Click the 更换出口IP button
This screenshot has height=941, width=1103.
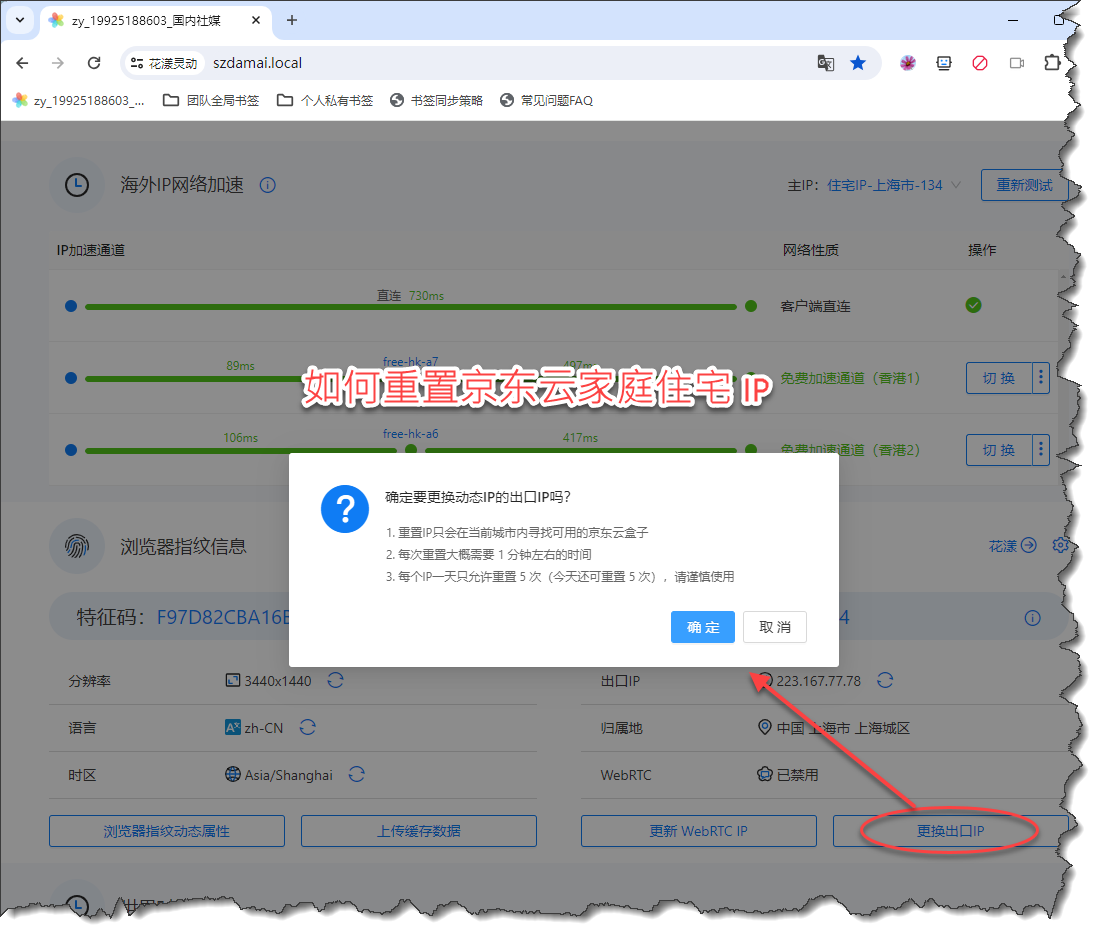(950, 831)
